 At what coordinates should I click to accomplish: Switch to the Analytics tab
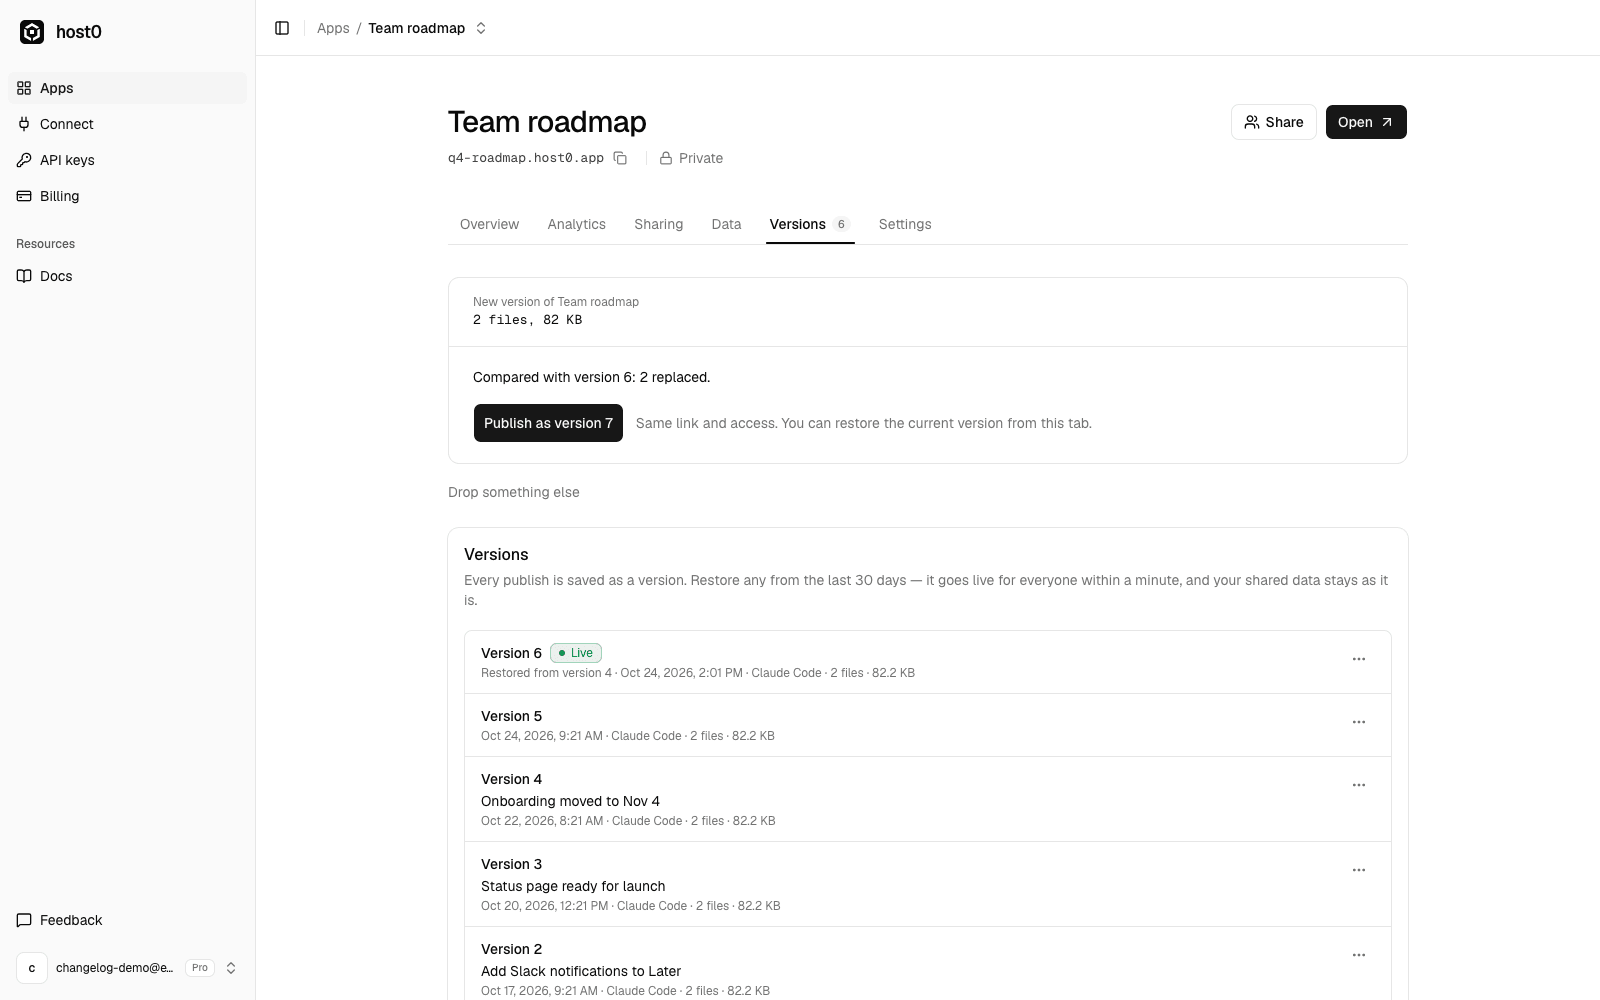click(x=576, y=224)
